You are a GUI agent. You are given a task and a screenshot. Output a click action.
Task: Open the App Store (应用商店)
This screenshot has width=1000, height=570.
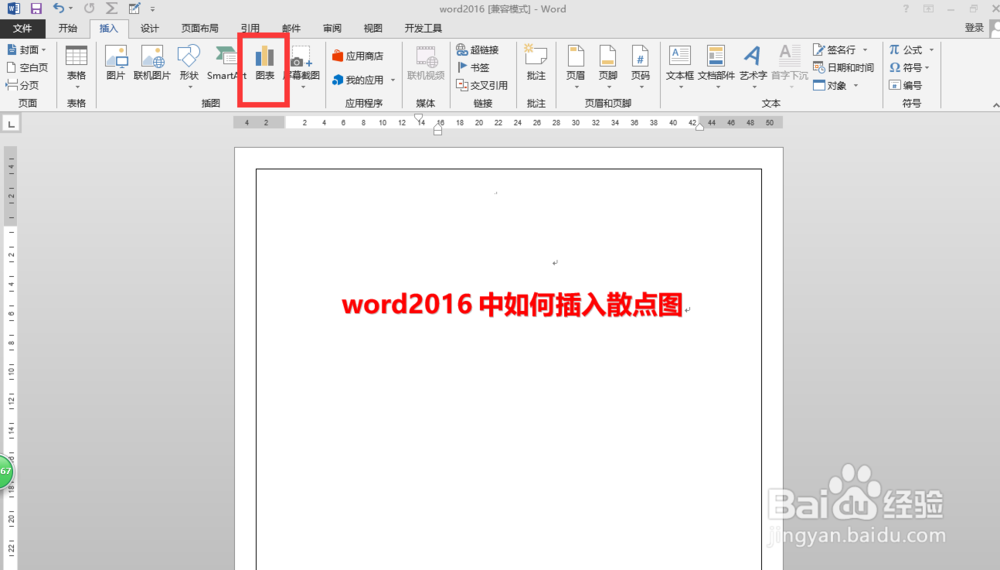pos(358,56)
